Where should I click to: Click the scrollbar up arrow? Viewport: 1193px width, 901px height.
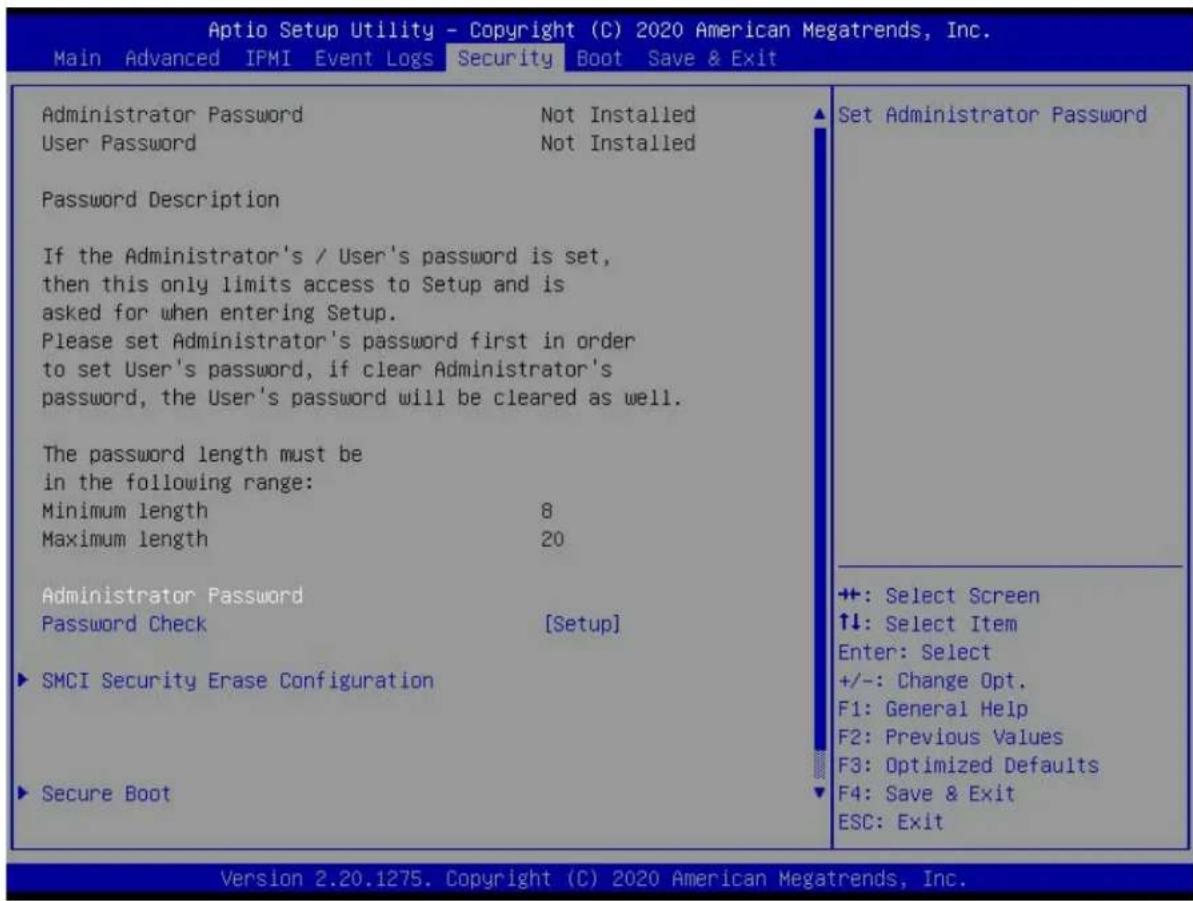819,115
